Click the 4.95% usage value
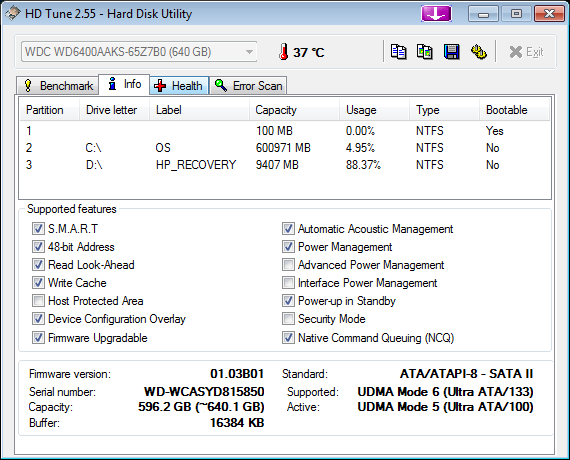This screenshot has height=460, width=570. 360,148
